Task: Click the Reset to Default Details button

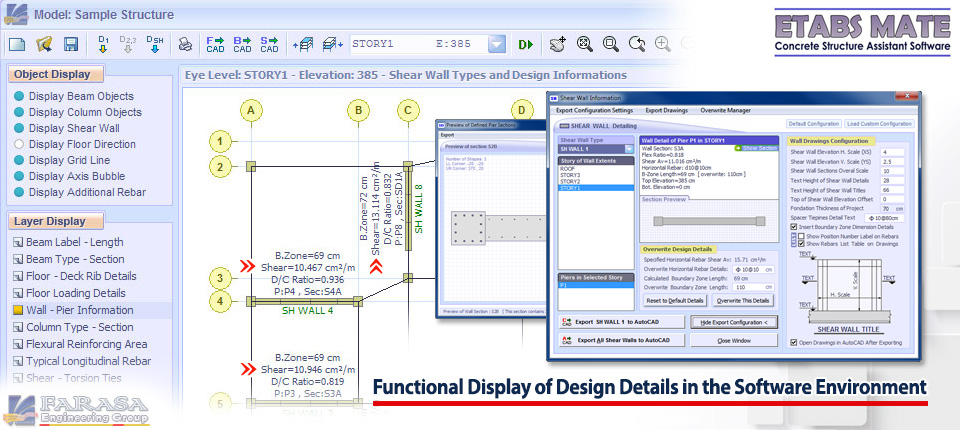Action: 676,301
